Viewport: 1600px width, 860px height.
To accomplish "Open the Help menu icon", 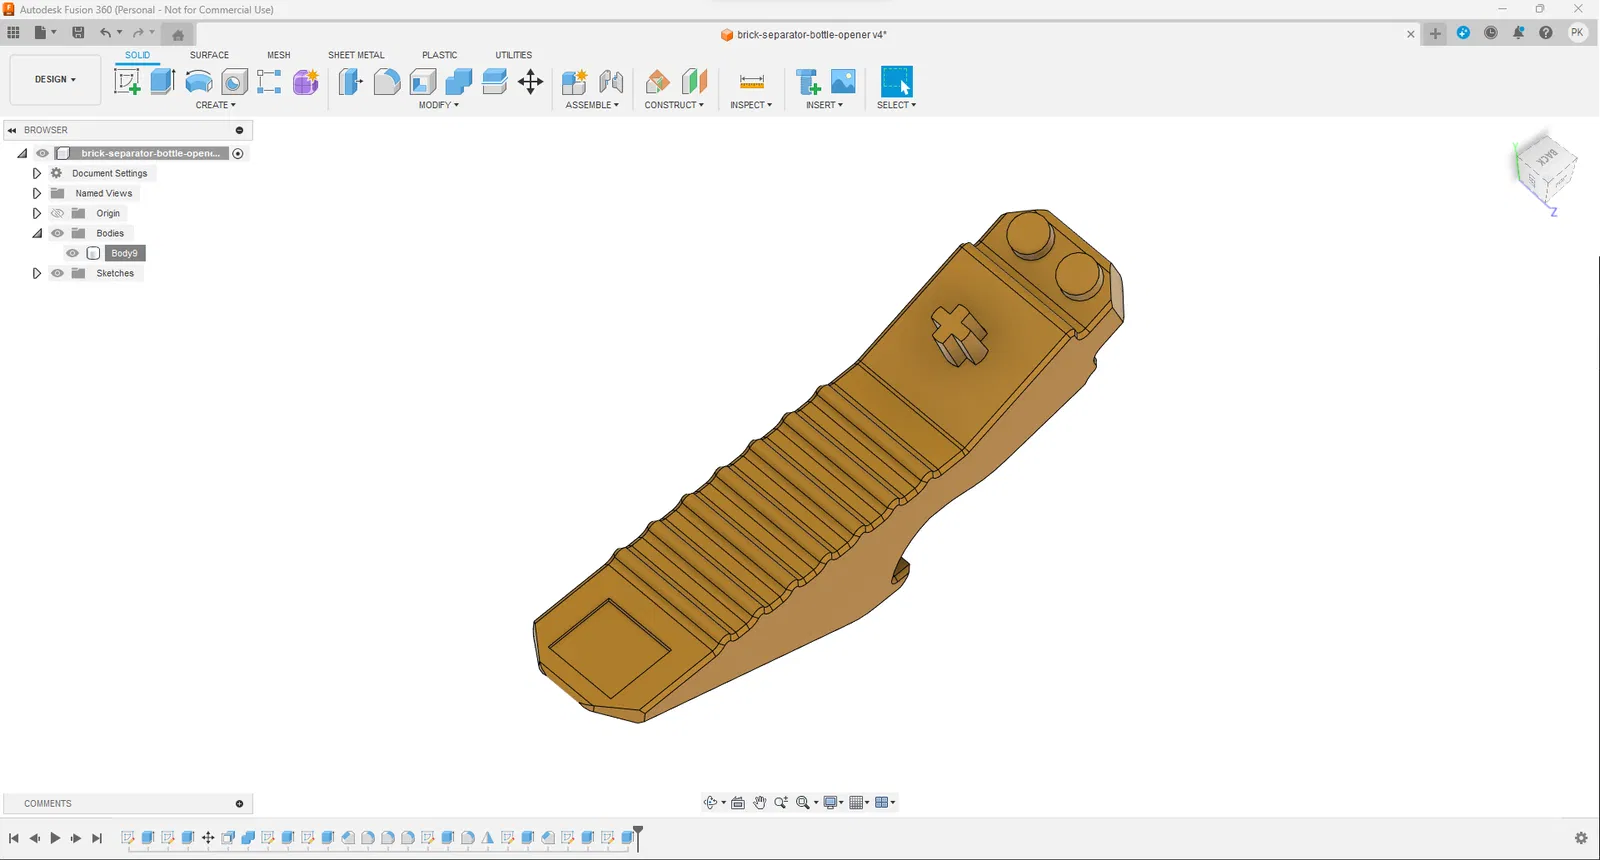I will tap(1546, 33).
